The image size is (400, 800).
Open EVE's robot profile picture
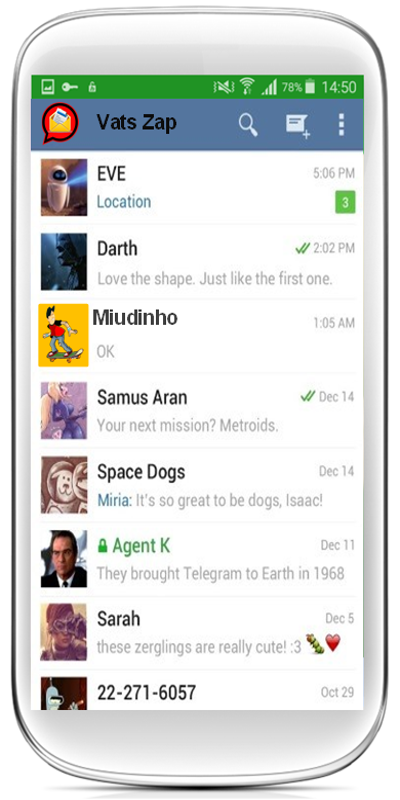(x=64, y=187)
